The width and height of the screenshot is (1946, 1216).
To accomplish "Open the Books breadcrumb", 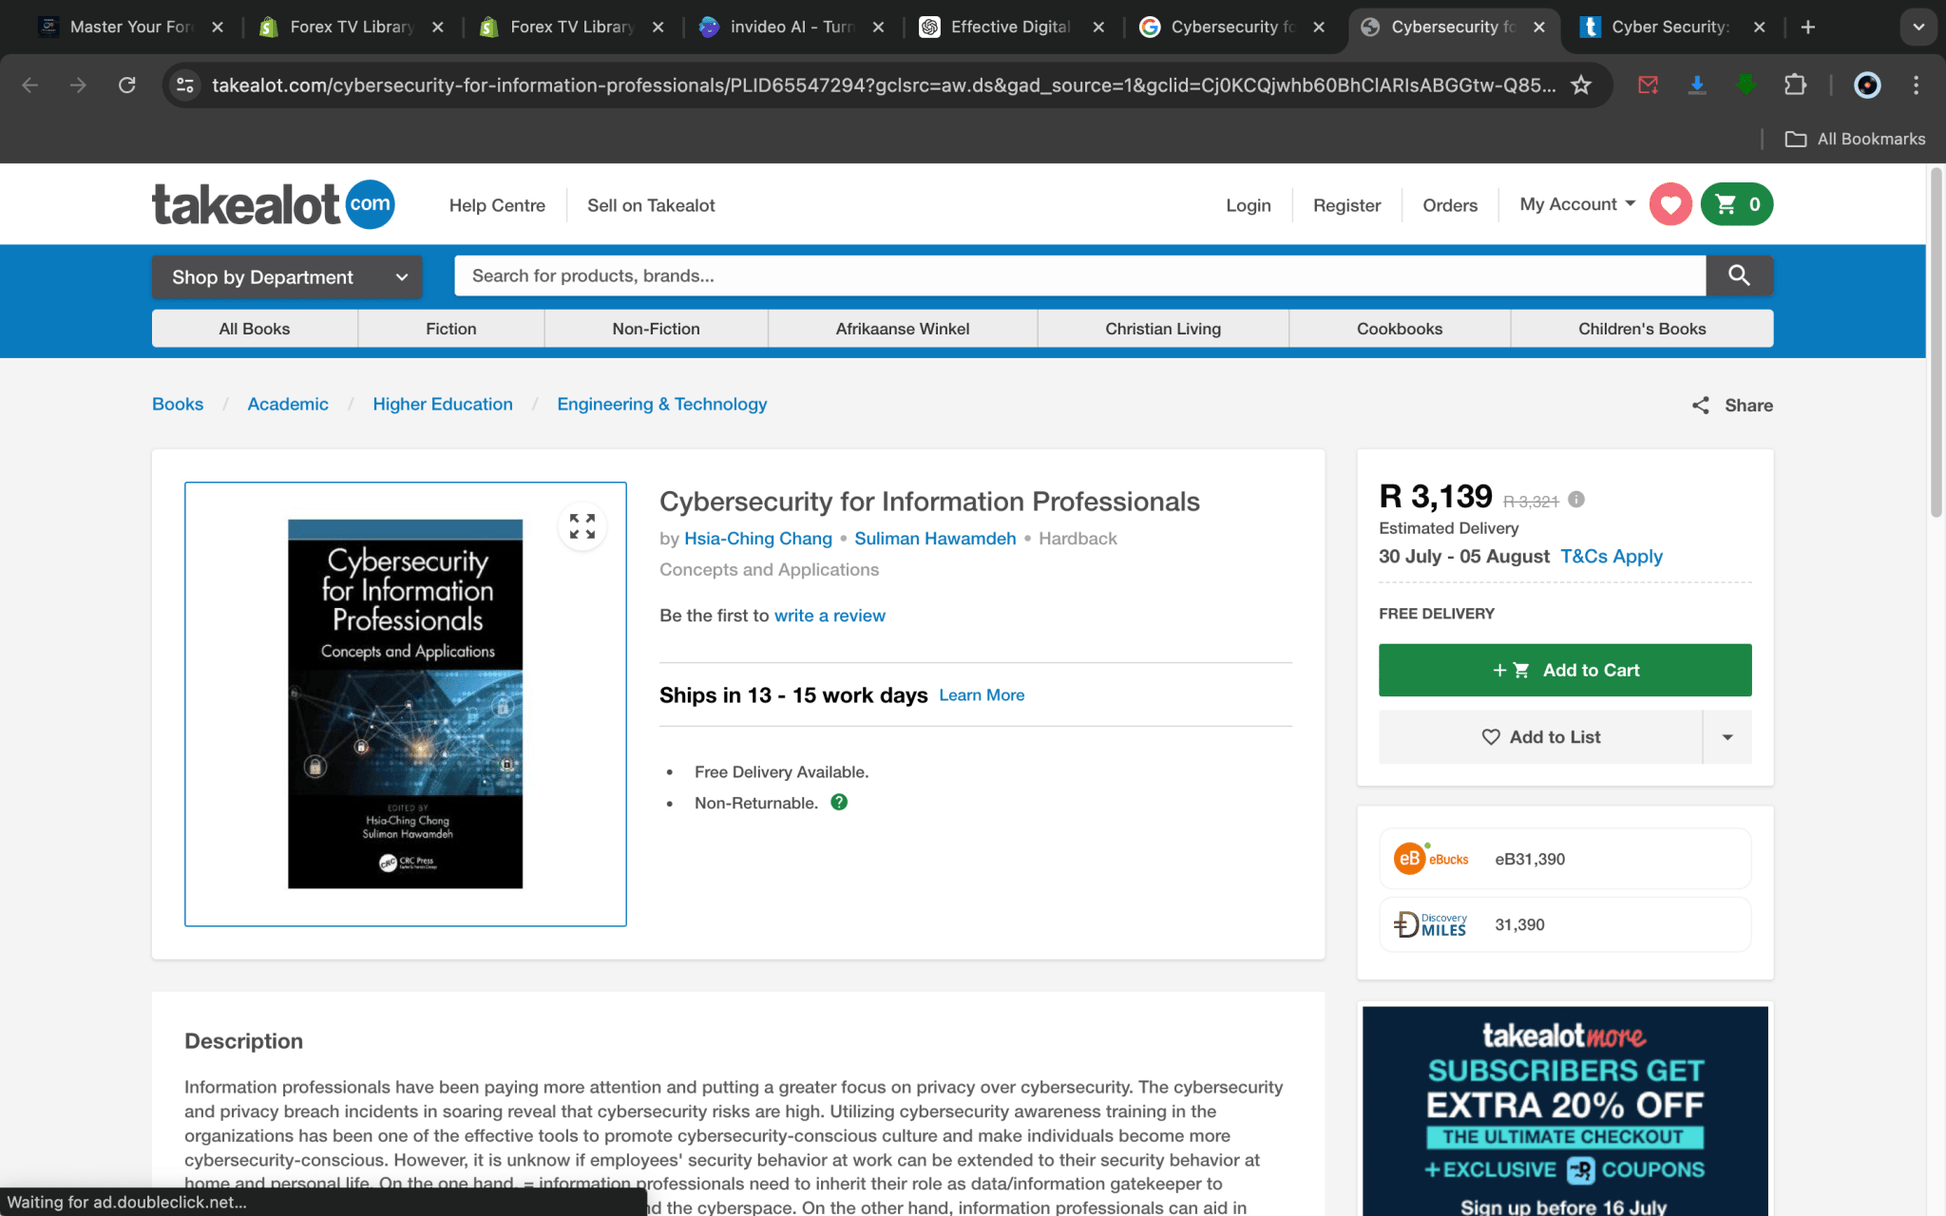I will (177, 404).
